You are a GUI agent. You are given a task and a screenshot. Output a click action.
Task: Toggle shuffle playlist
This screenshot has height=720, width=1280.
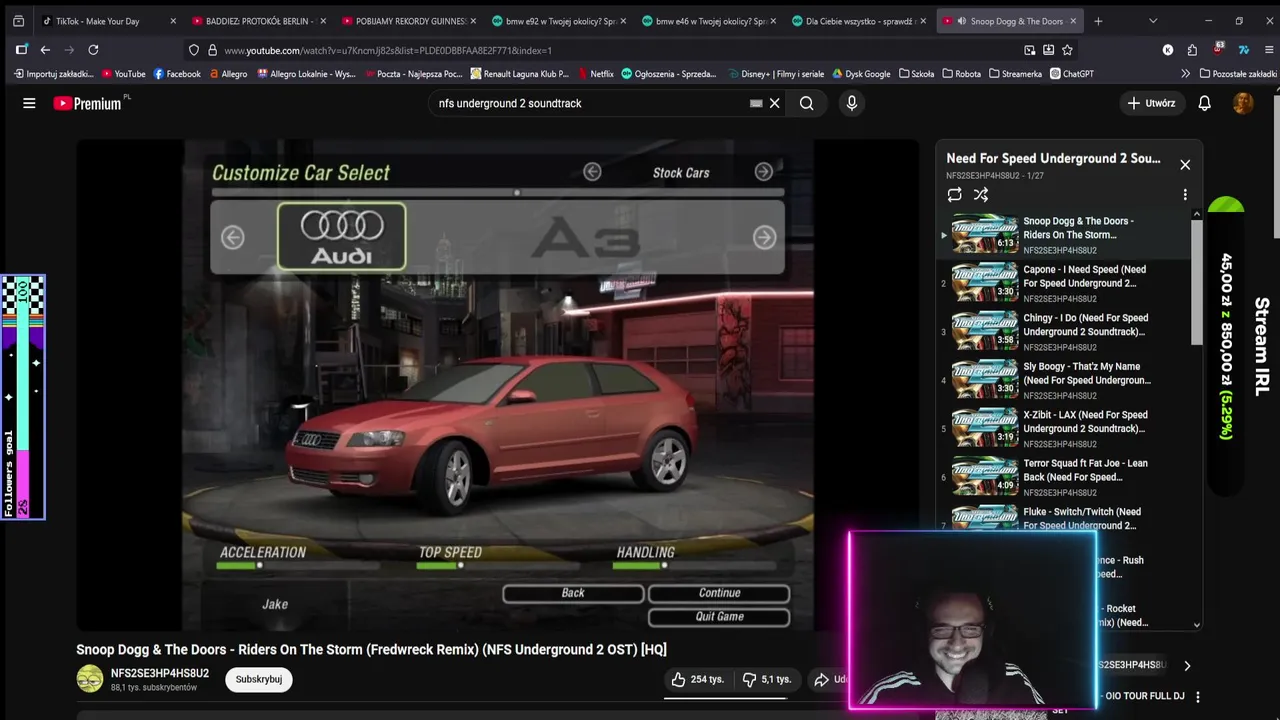[x=981, y=195]
